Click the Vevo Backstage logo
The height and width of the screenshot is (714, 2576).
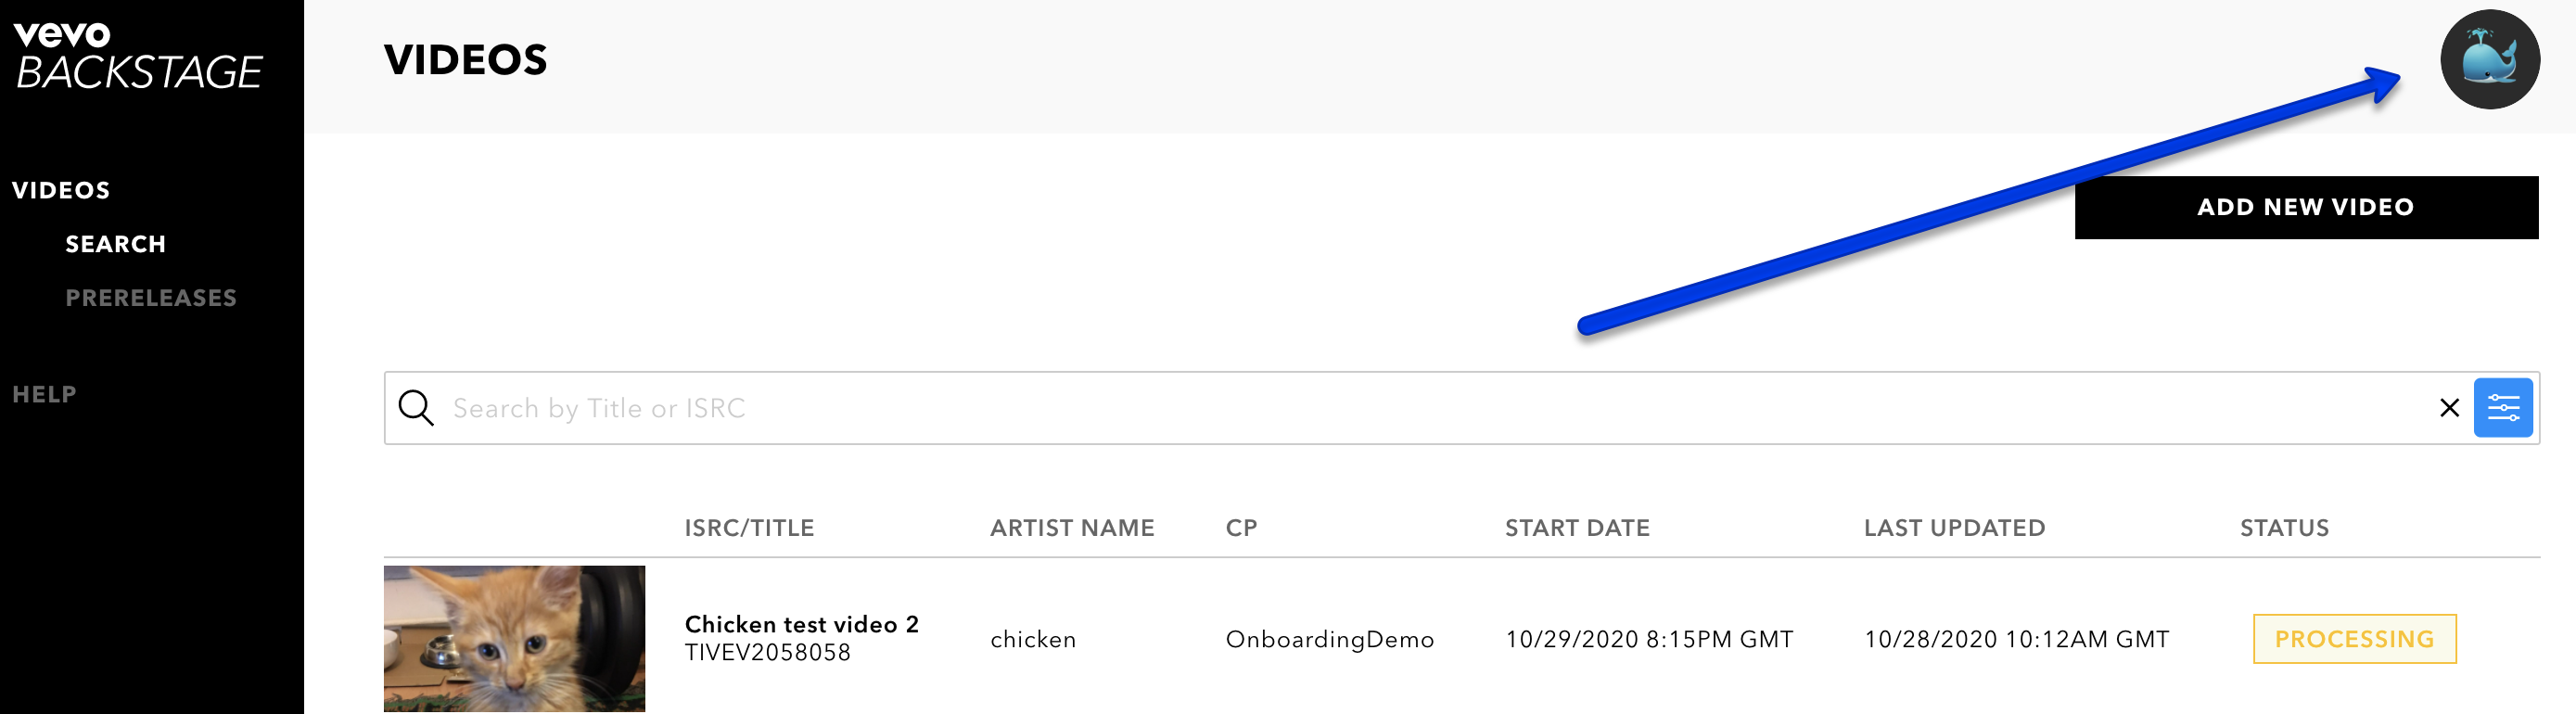tap(138, 57)
